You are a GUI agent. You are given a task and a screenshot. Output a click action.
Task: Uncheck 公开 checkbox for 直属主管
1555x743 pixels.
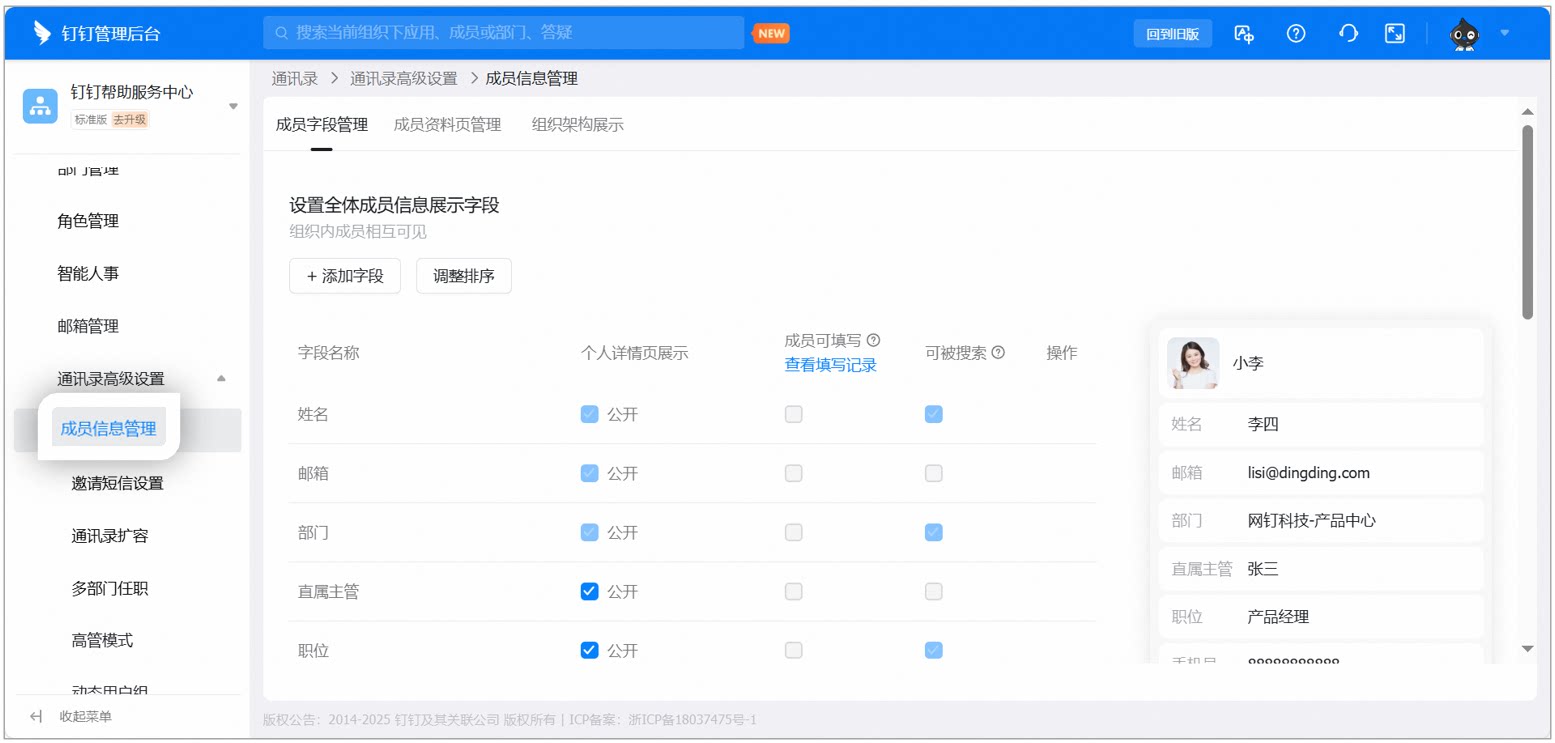point(590,591)
